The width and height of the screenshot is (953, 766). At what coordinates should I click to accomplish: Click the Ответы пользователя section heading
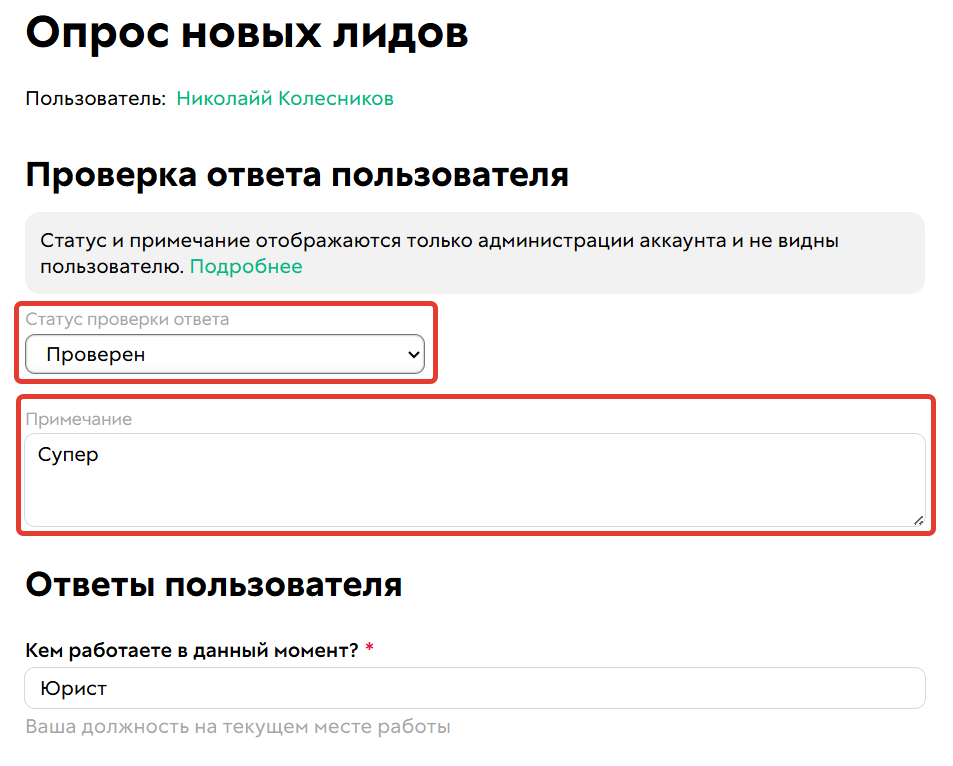tap(213, 585)
